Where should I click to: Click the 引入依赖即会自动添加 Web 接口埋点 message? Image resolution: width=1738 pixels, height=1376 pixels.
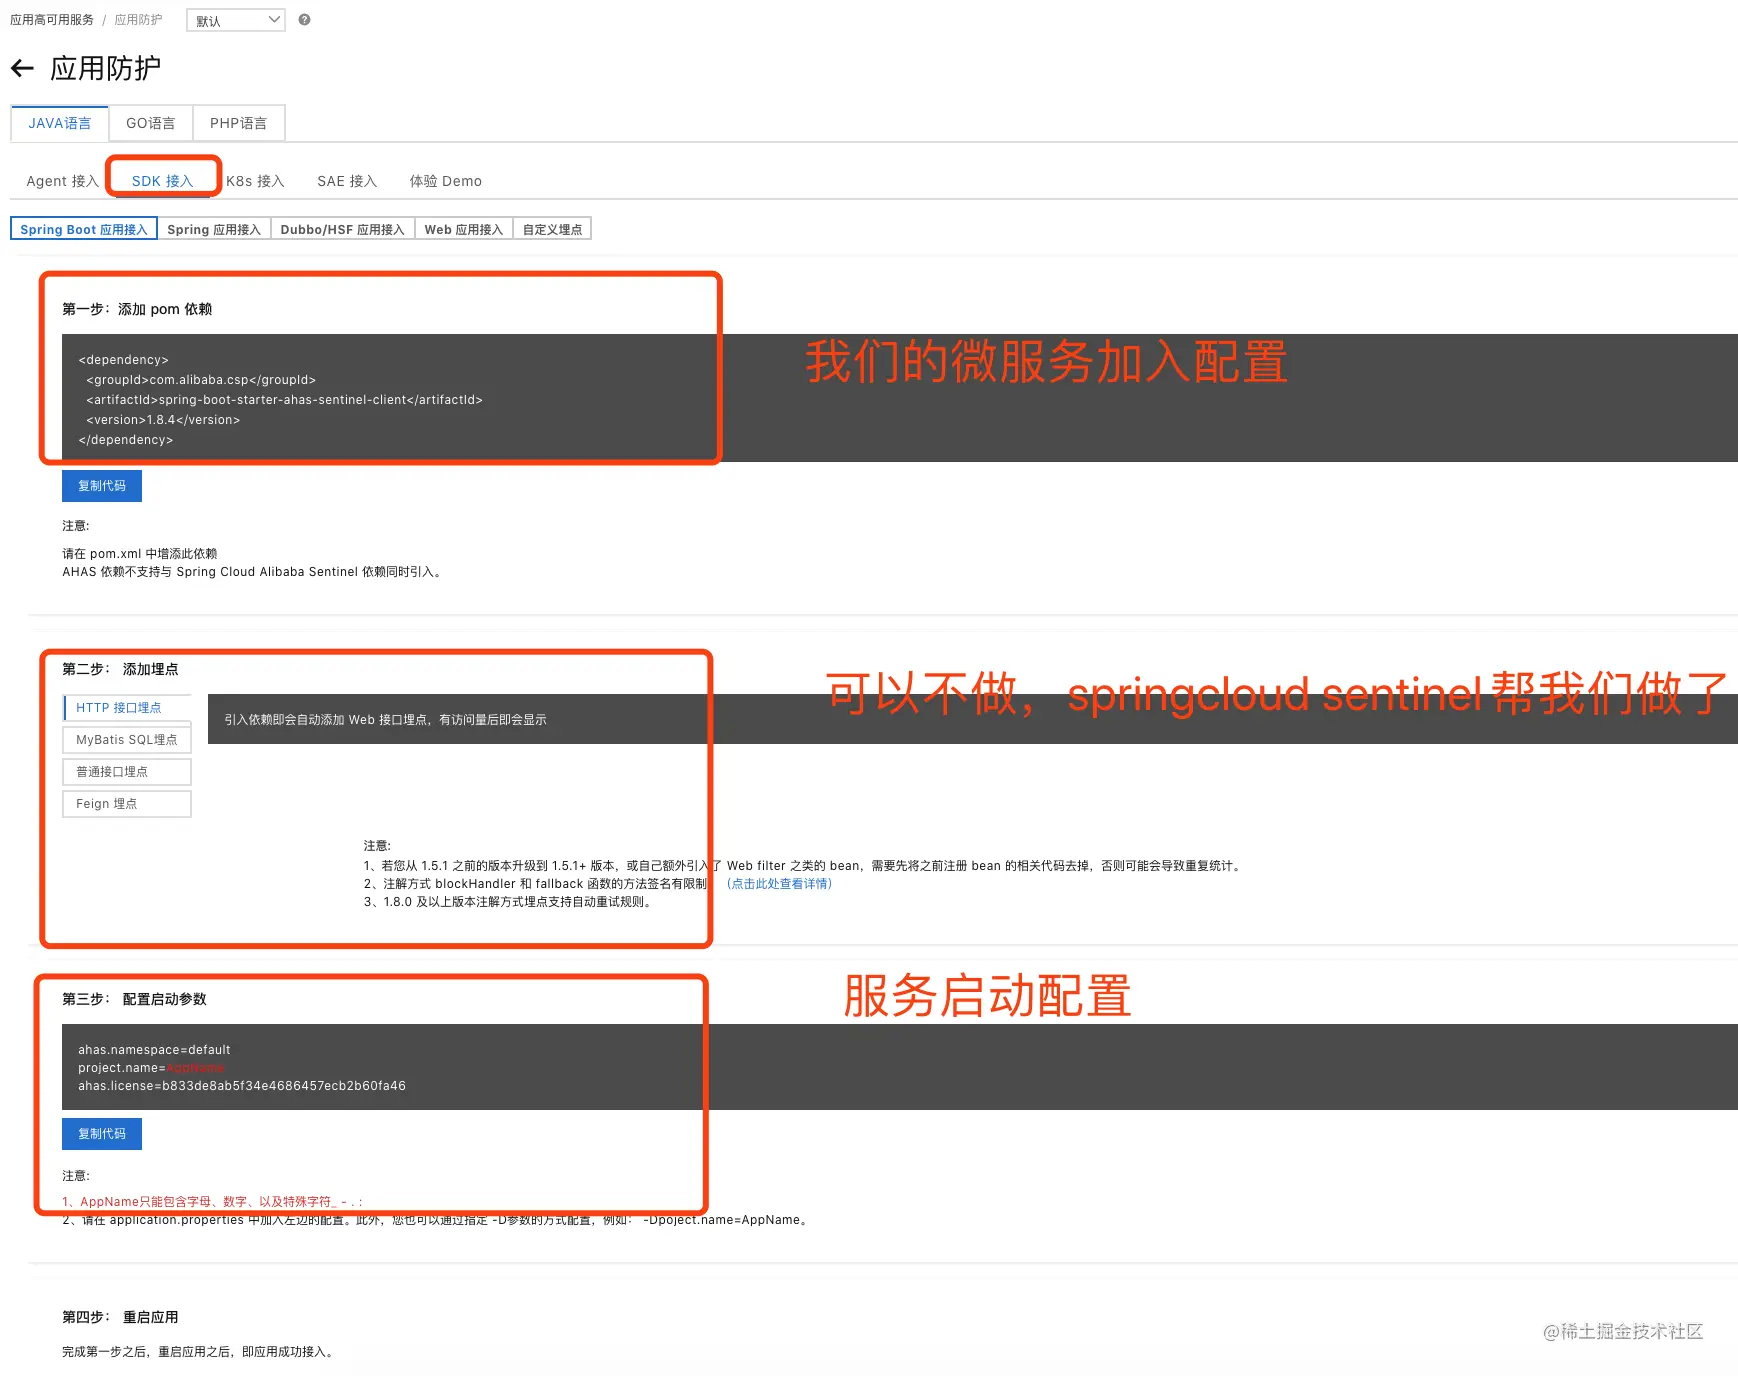tap(385, 720)
